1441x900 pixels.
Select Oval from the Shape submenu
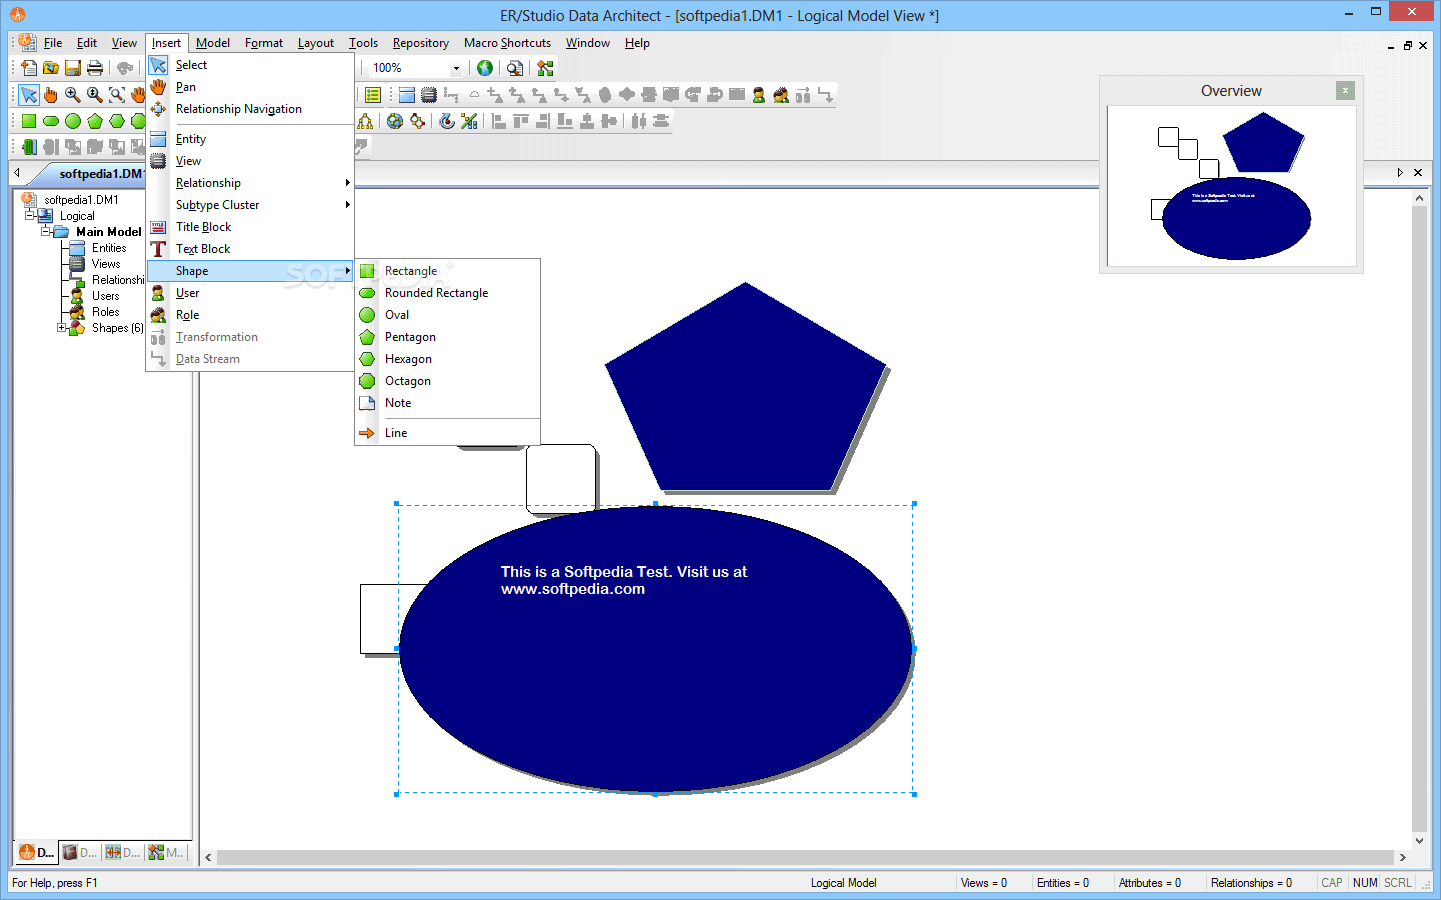click(x=447, y=315)
